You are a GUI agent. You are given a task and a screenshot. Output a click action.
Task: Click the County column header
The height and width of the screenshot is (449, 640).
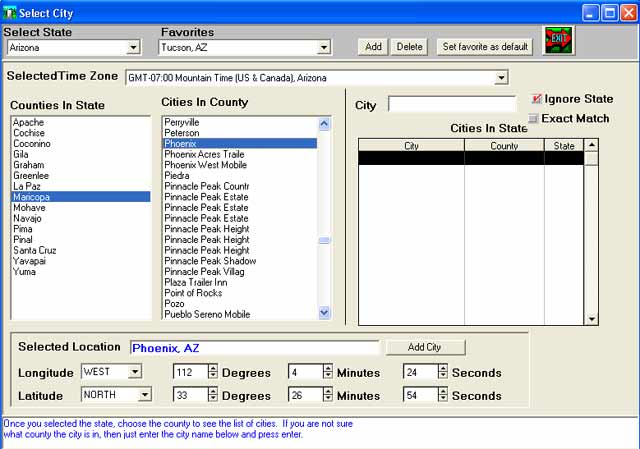pyautogui.click(x=504, y=146)
